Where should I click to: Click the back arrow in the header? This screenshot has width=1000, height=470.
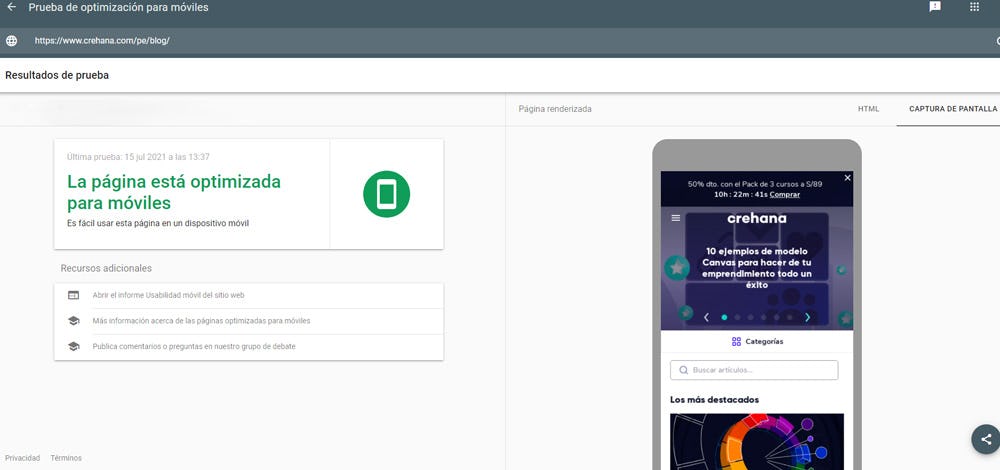(12, 7)
